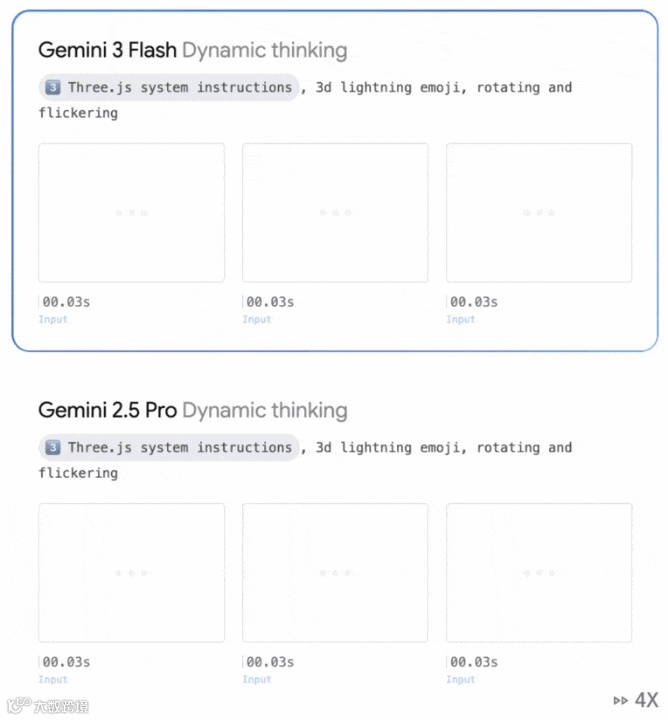Screen dimensions: 668x720
Task: Click the Gemini 3 Flash model title
Action: (108, 50)
